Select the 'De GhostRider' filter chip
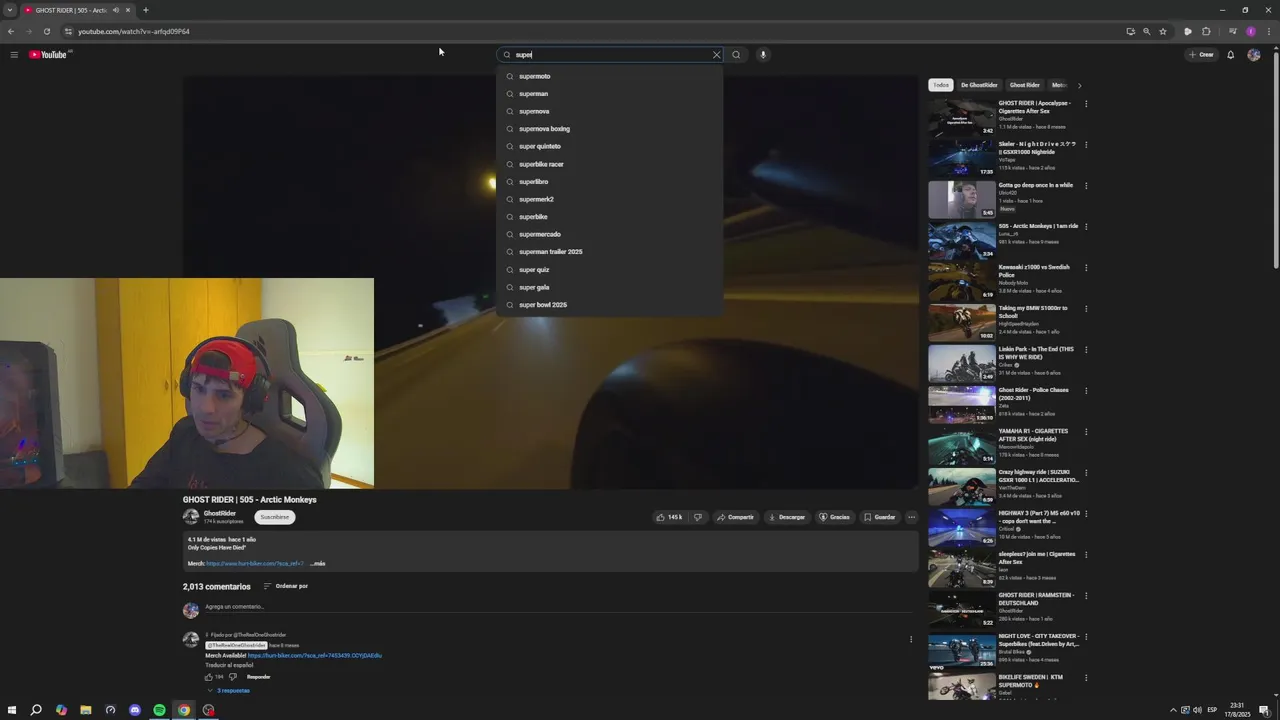The height and width of the screenshot is (720, 1280). pyautogui.click(x=979, y=85)
